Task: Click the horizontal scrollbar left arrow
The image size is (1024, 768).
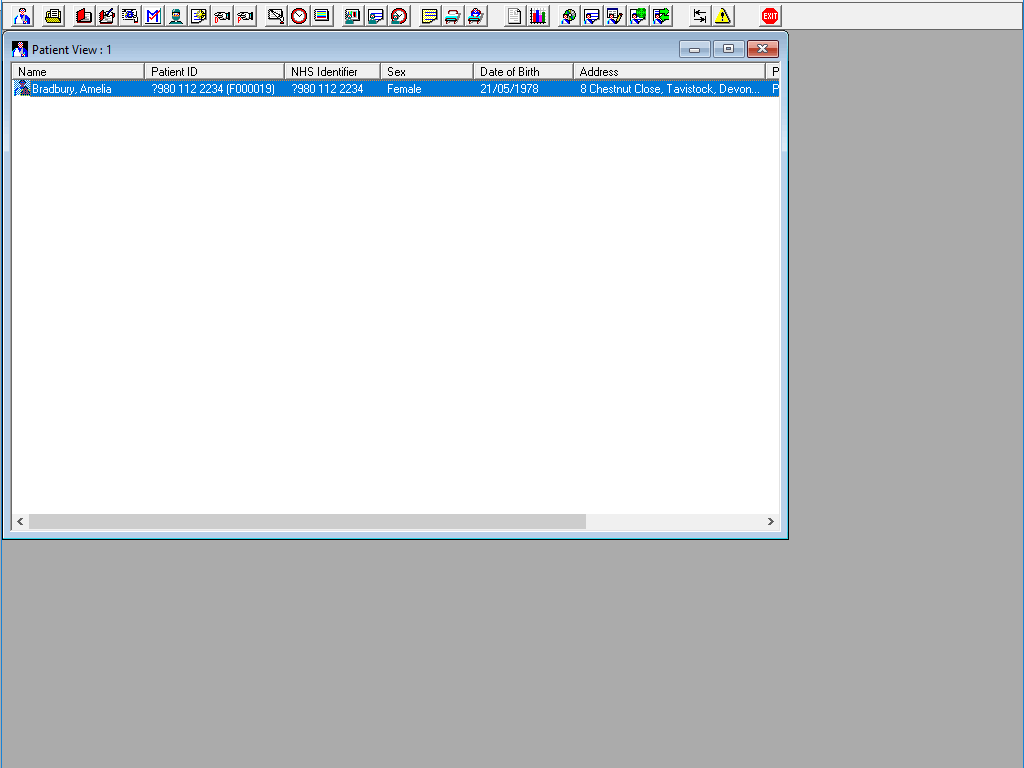Action: point(20,521)
